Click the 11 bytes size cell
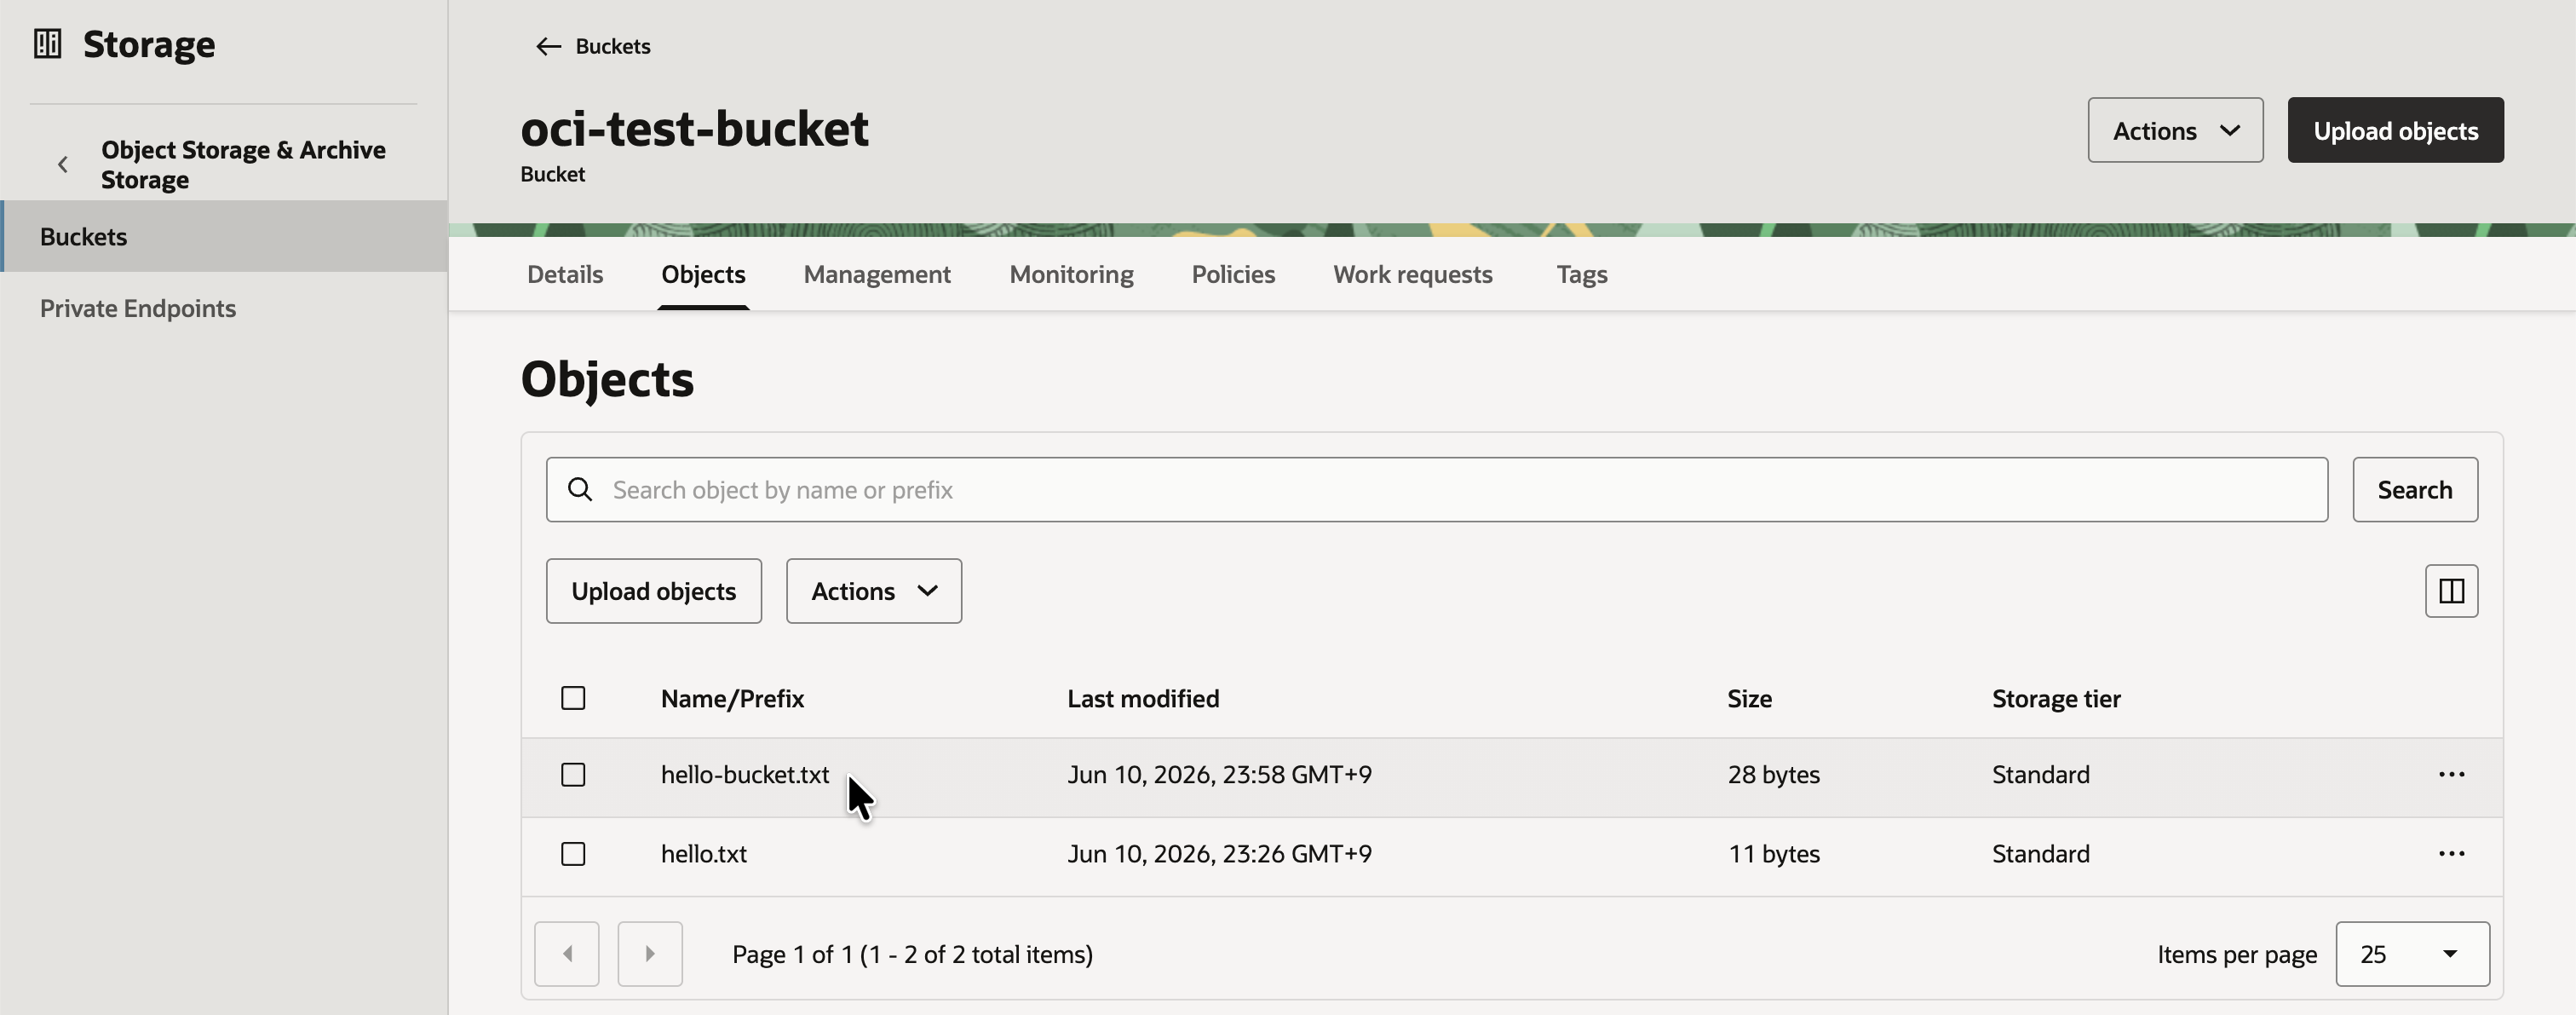 tap(1773, 853)
